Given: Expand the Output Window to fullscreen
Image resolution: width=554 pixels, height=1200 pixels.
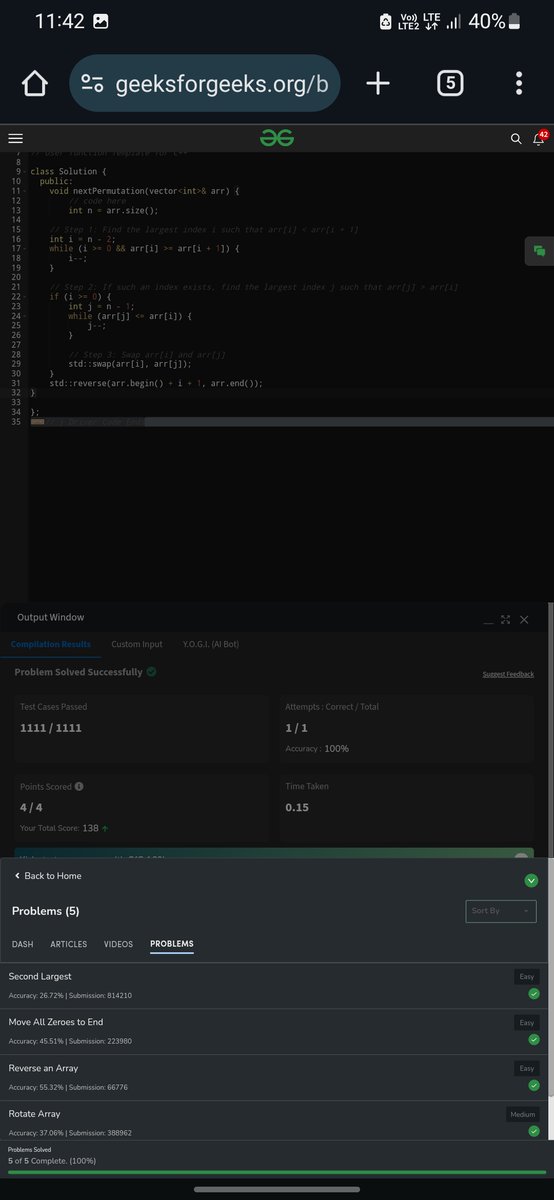Looking at the screenshot, I should pyautogui.click(x=506, y=620).
